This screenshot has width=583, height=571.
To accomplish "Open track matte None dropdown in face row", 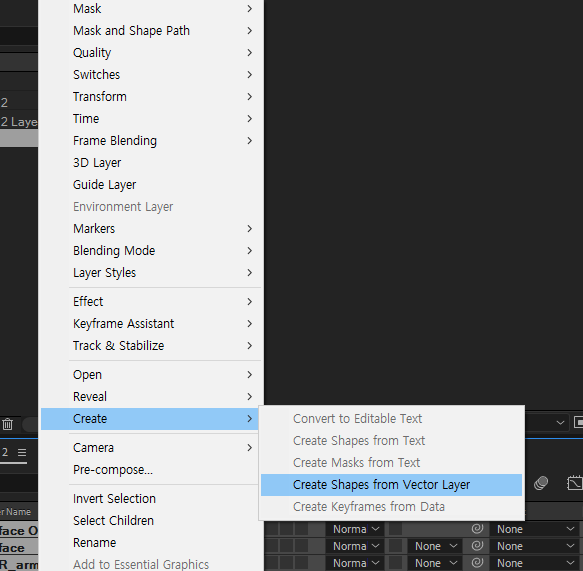I will tap(435, 546).
